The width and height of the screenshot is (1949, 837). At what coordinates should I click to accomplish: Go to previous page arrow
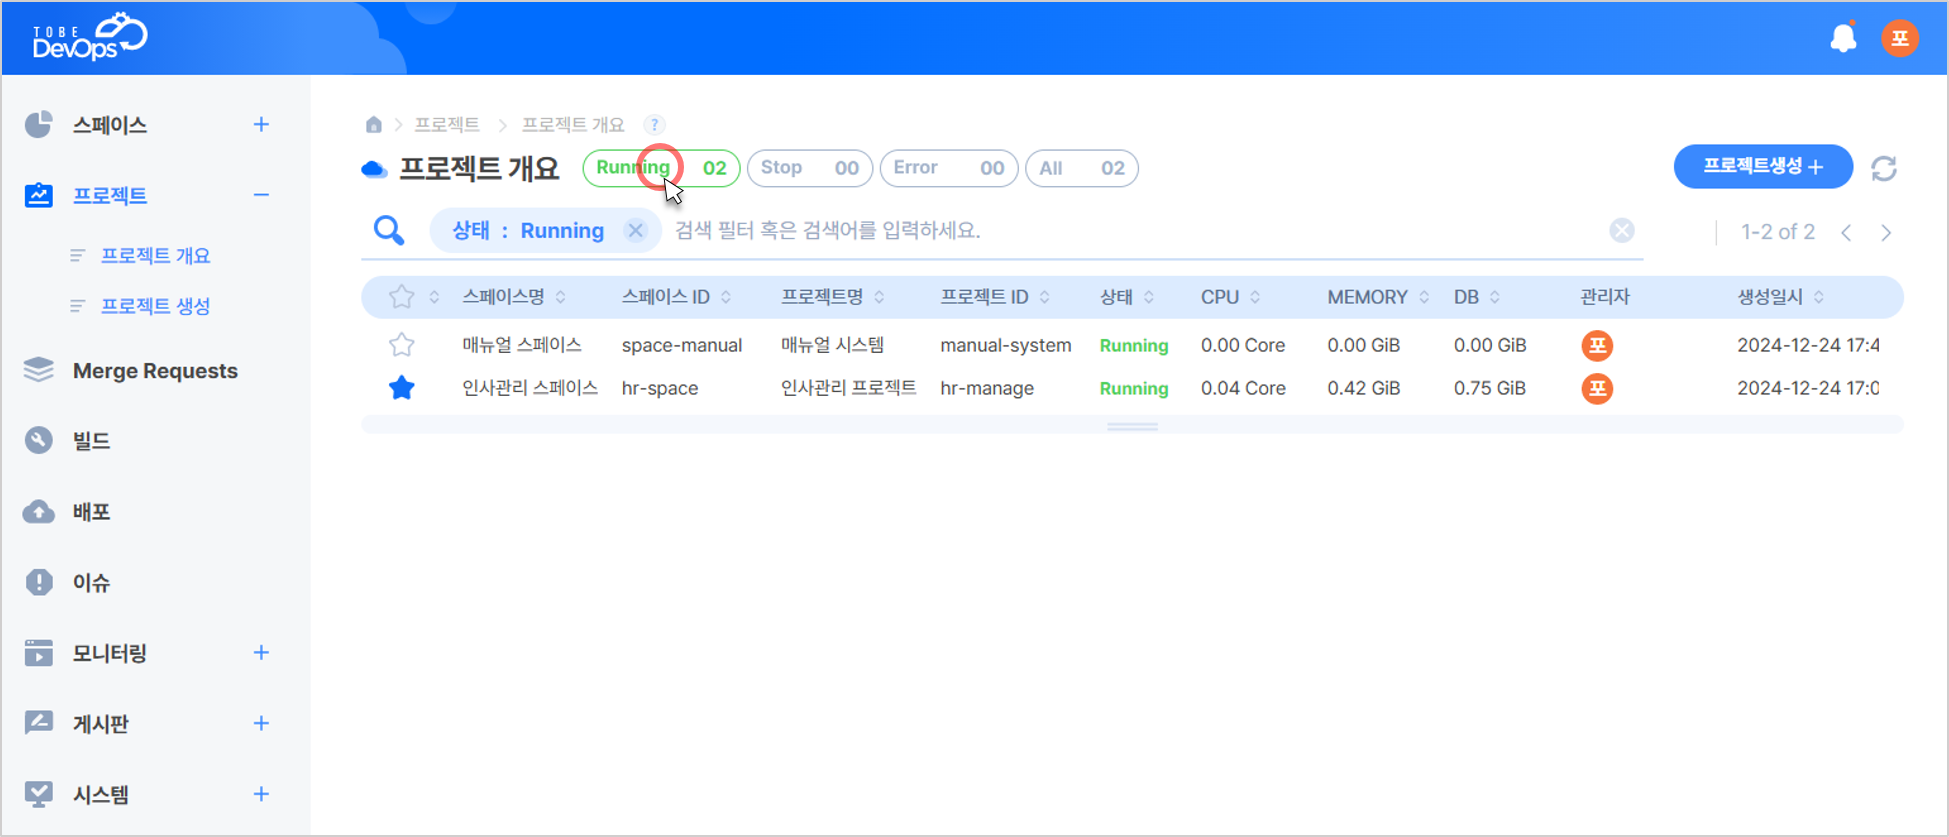[x=1846, y=233]
